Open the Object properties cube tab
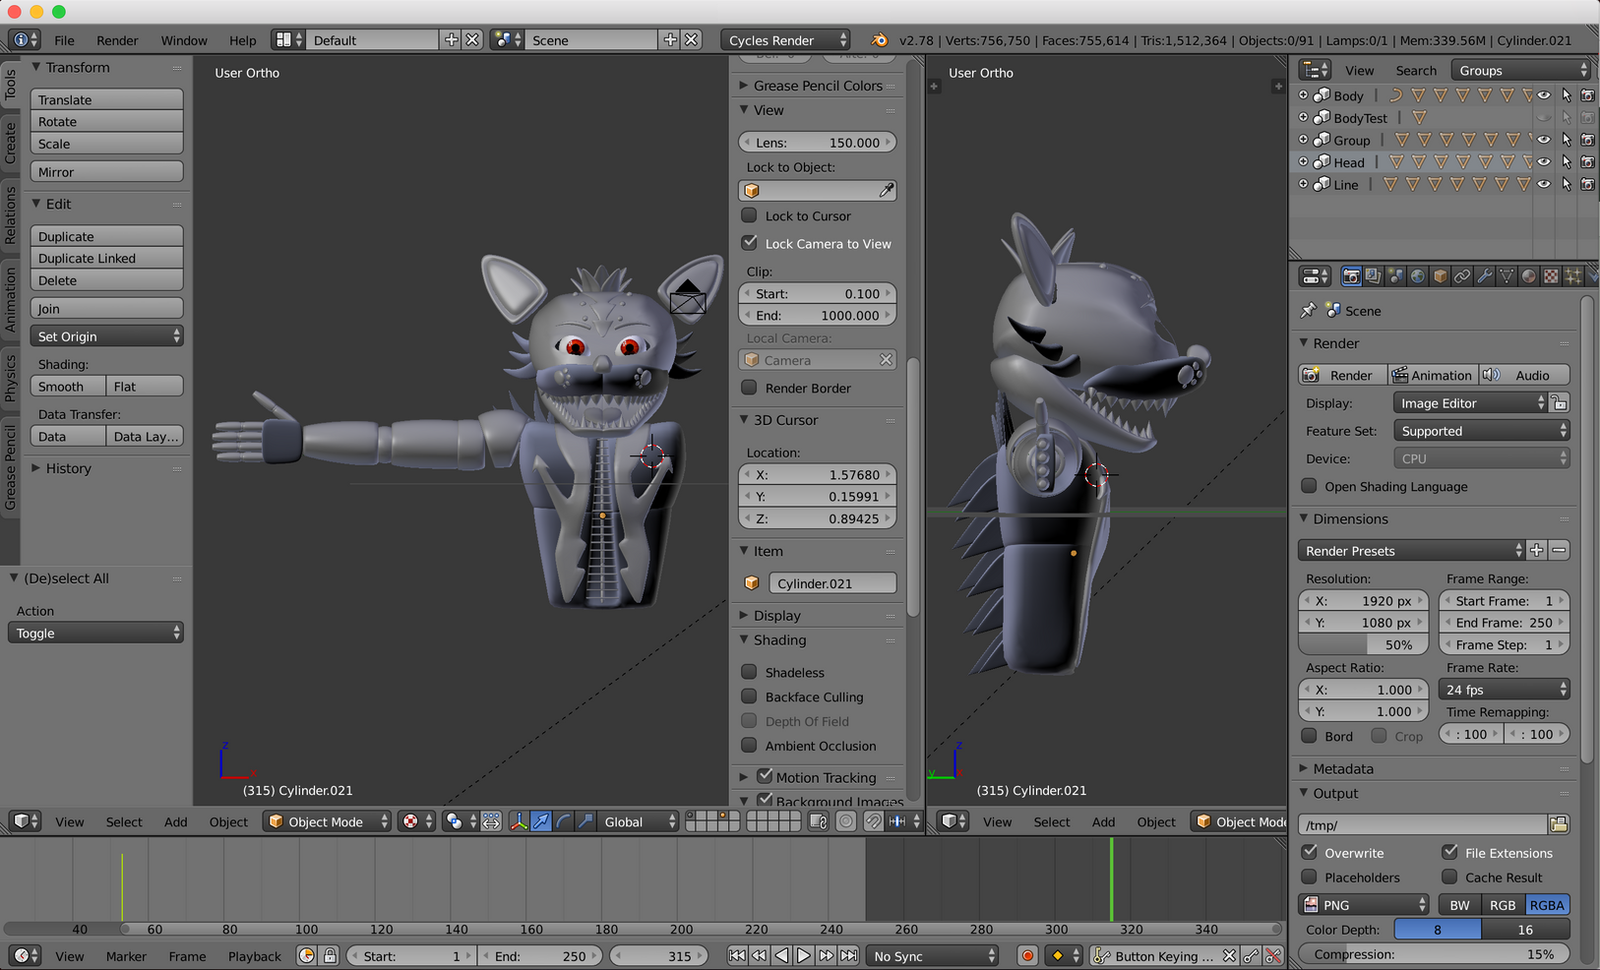 [1440, 276]
